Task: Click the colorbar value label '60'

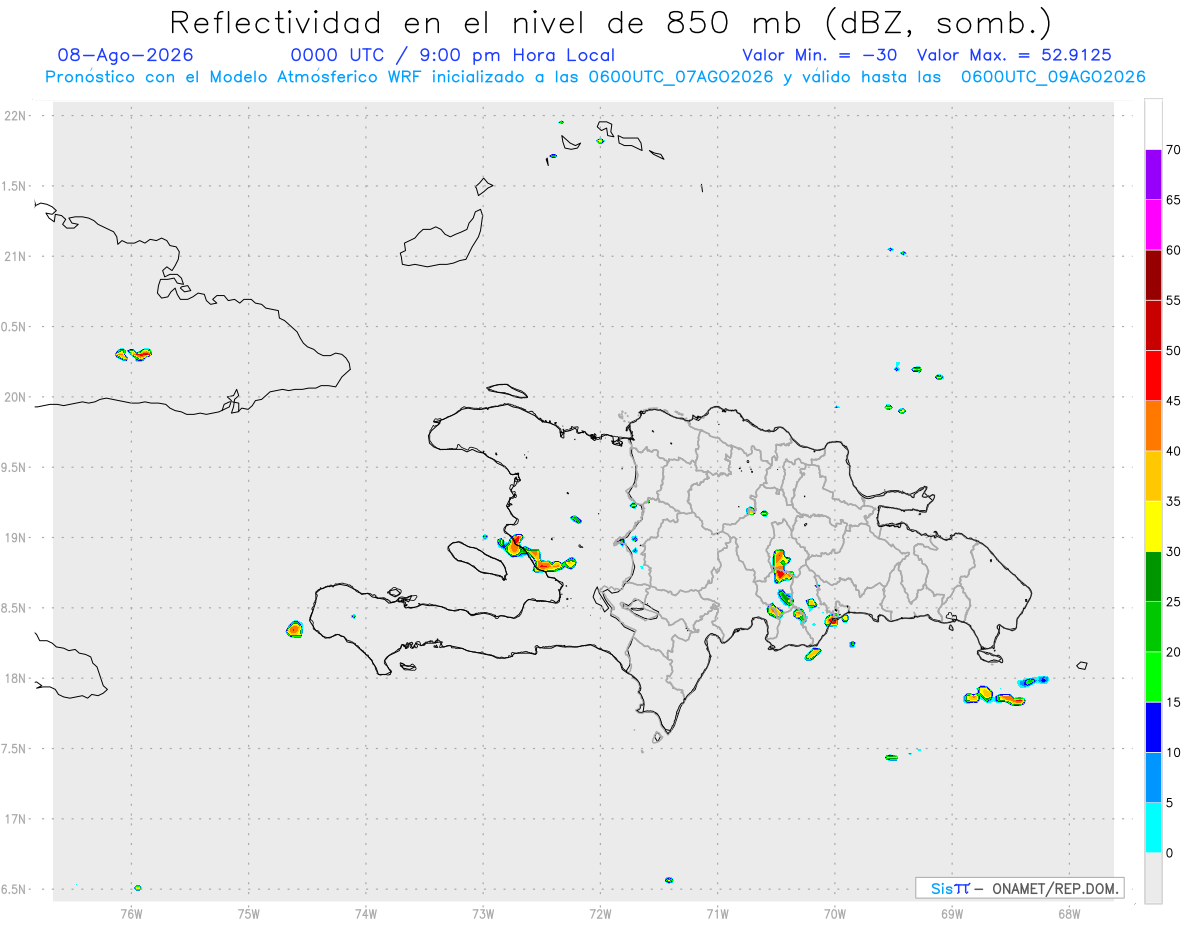Action: (1174, 250)
